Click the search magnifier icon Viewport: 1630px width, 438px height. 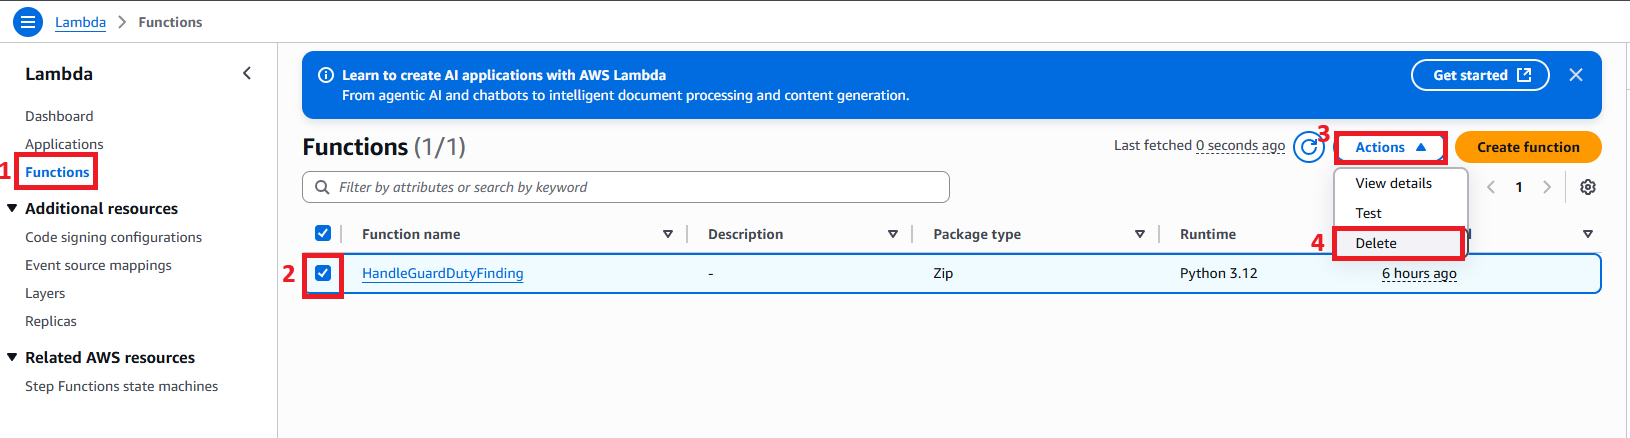click(x=322, y=187)
